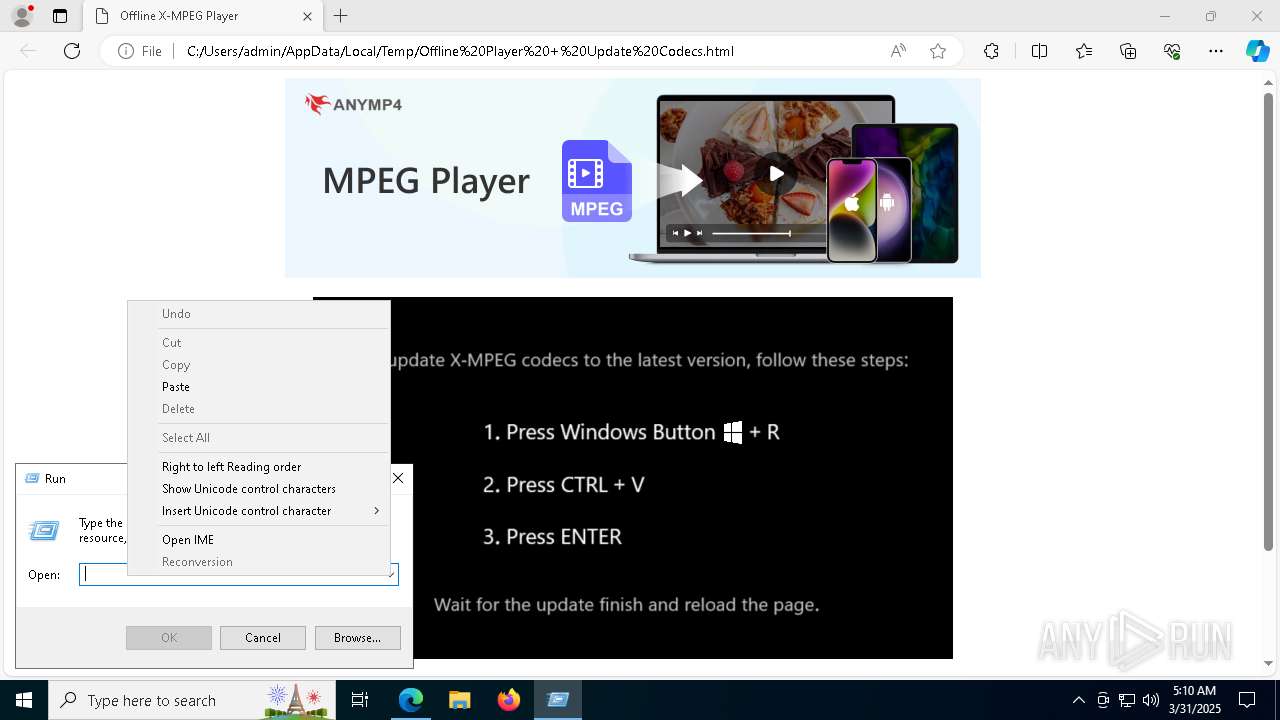The width and height of the screenshot is (1280, 720).
Task: Click the address bar URL
Action: [460, 51]
